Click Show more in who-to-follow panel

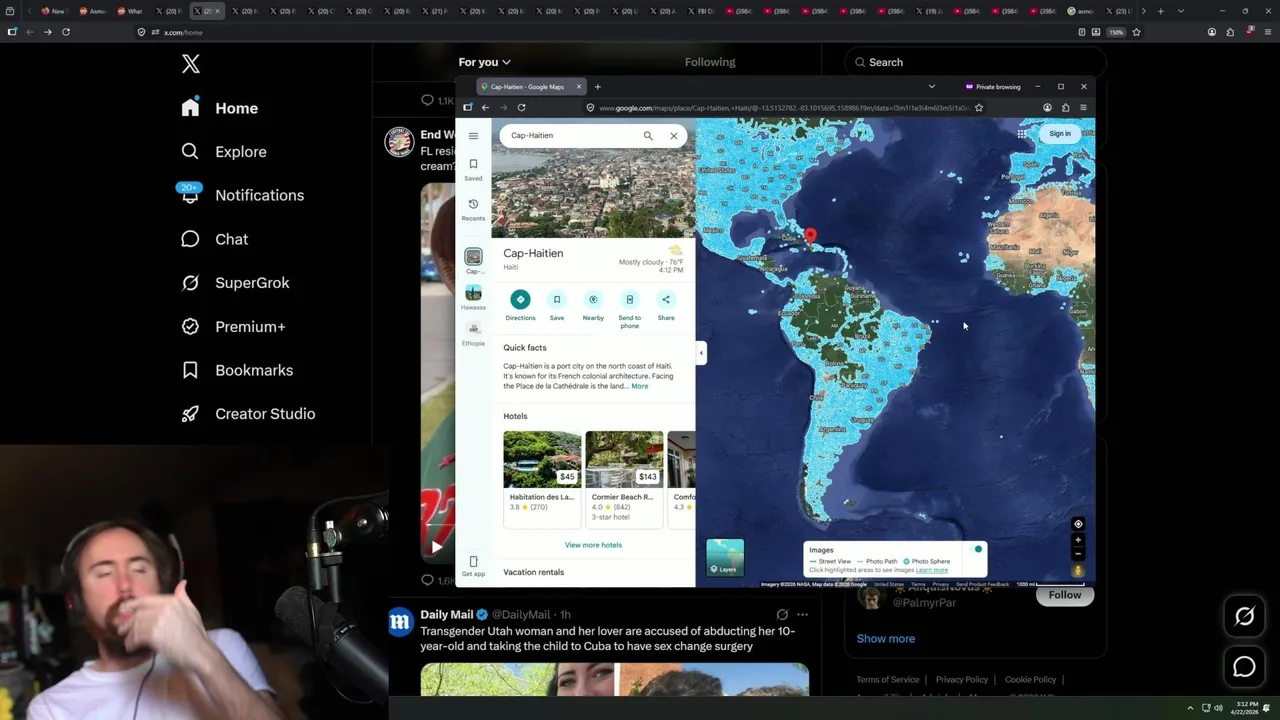[886, 639]
